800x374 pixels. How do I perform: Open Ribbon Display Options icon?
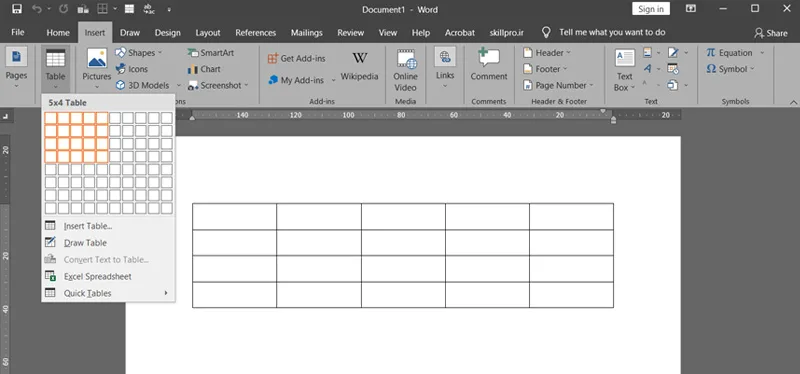pos(691,9)
